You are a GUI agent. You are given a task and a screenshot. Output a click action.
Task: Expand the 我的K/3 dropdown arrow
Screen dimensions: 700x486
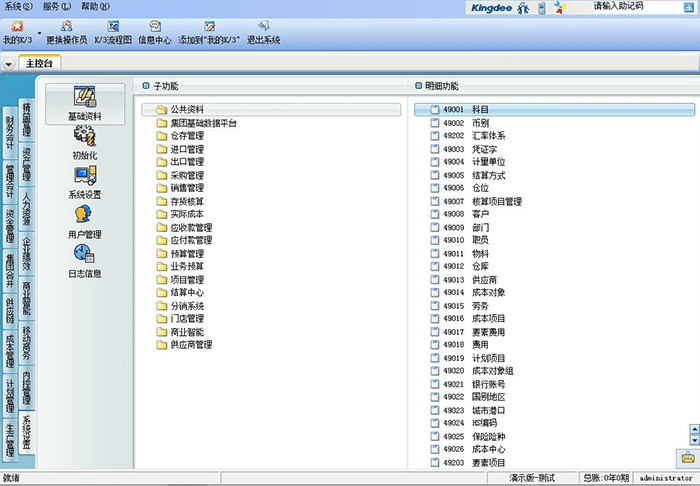[x=38, y=30]
